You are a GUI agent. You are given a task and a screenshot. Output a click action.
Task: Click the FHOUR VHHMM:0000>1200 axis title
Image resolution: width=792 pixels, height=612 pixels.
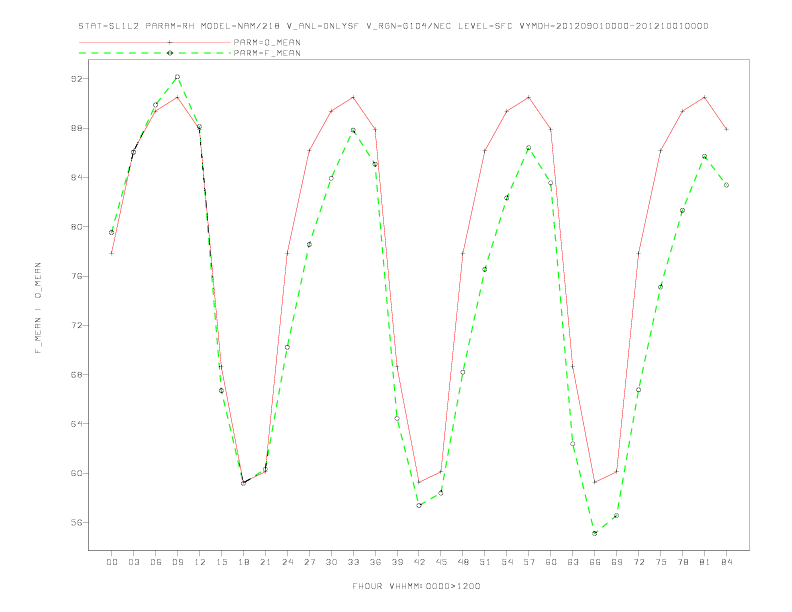point(416,586)
